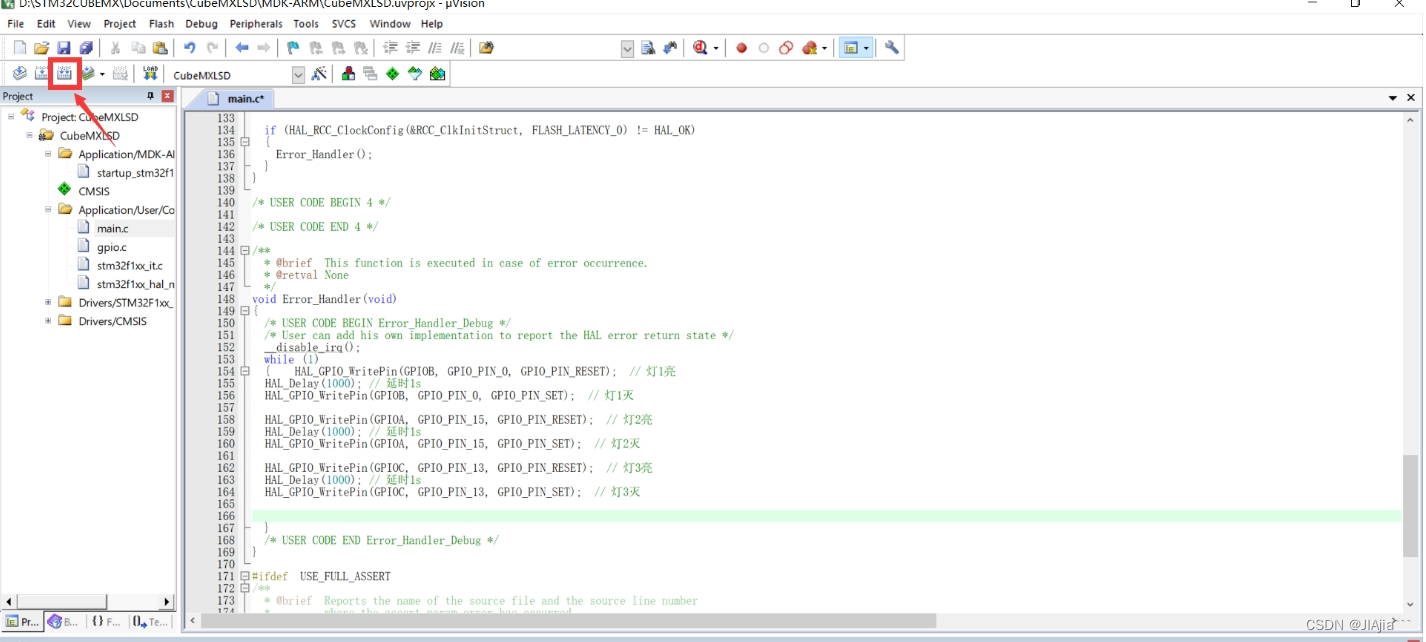Save the current file via disk icon

pyautogui.click(x=63, y=48)
